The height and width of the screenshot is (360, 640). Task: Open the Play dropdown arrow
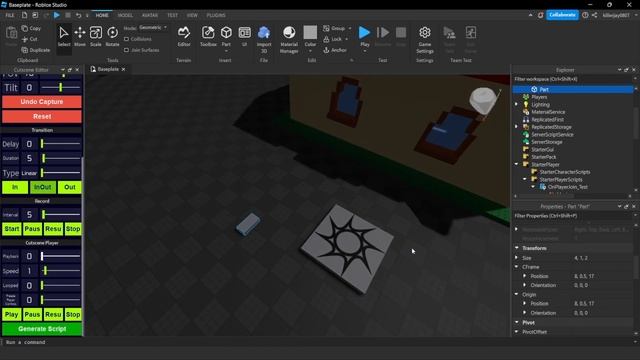click(364, 51)
